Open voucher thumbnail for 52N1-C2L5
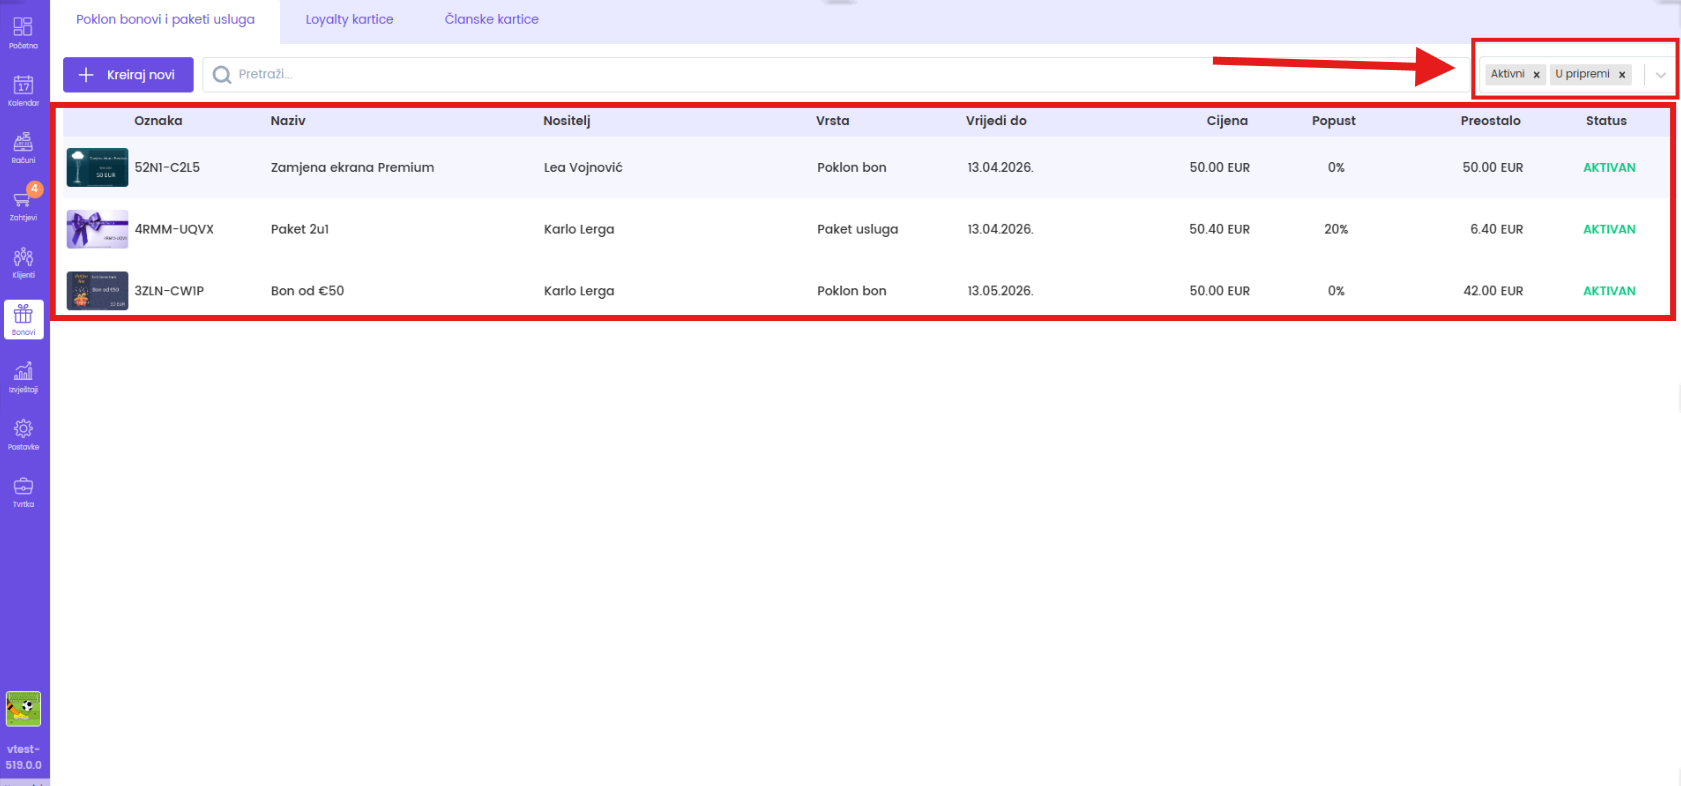Screen dimensions: 1681x786 [x=97, y=168]
